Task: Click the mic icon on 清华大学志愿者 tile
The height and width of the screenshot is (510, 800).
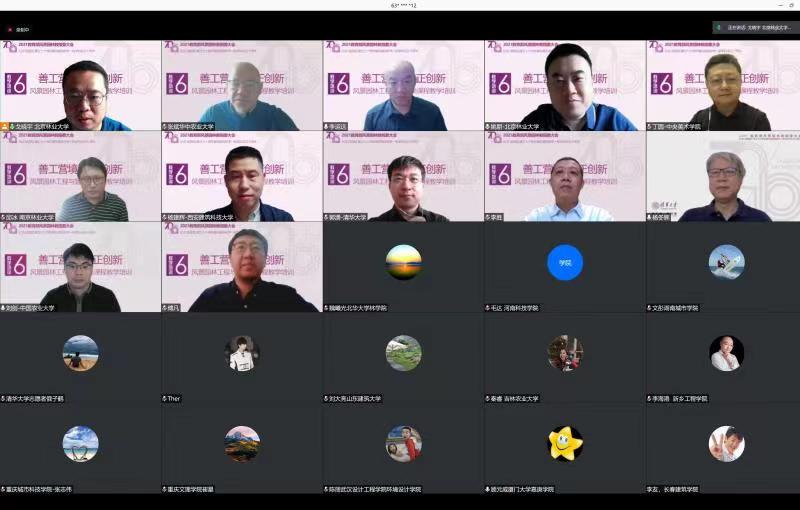Action: [4, 398]
